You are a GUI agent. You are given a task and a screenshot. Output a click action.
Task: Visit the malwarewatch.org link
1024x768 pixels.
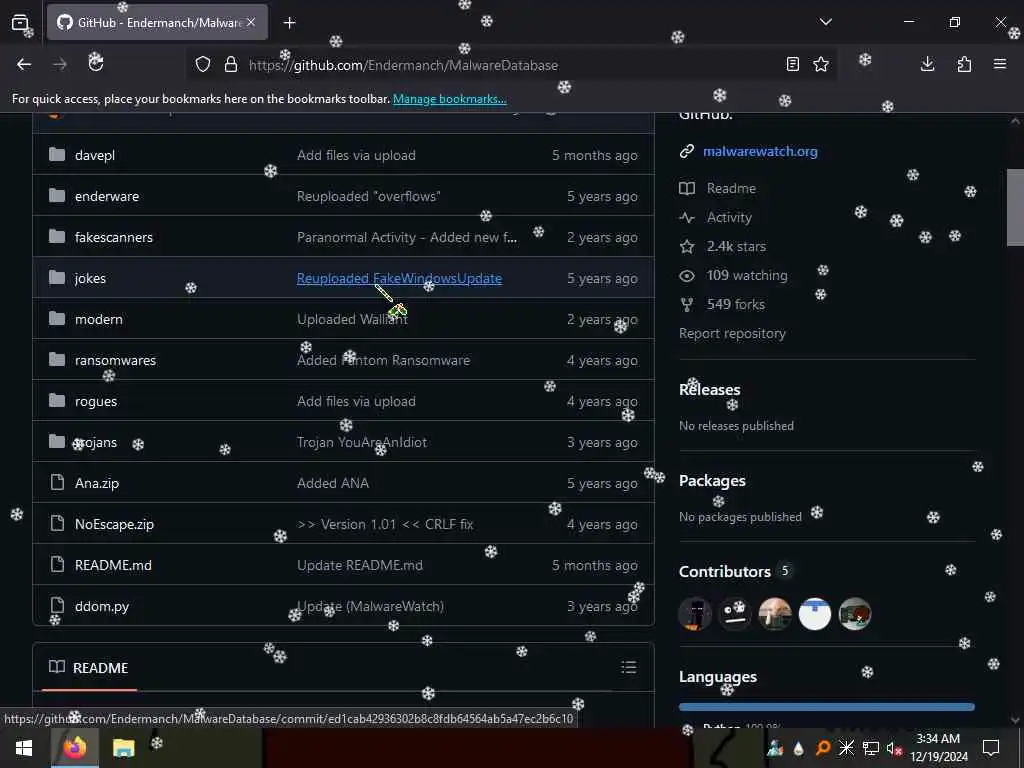pos(760,152)
